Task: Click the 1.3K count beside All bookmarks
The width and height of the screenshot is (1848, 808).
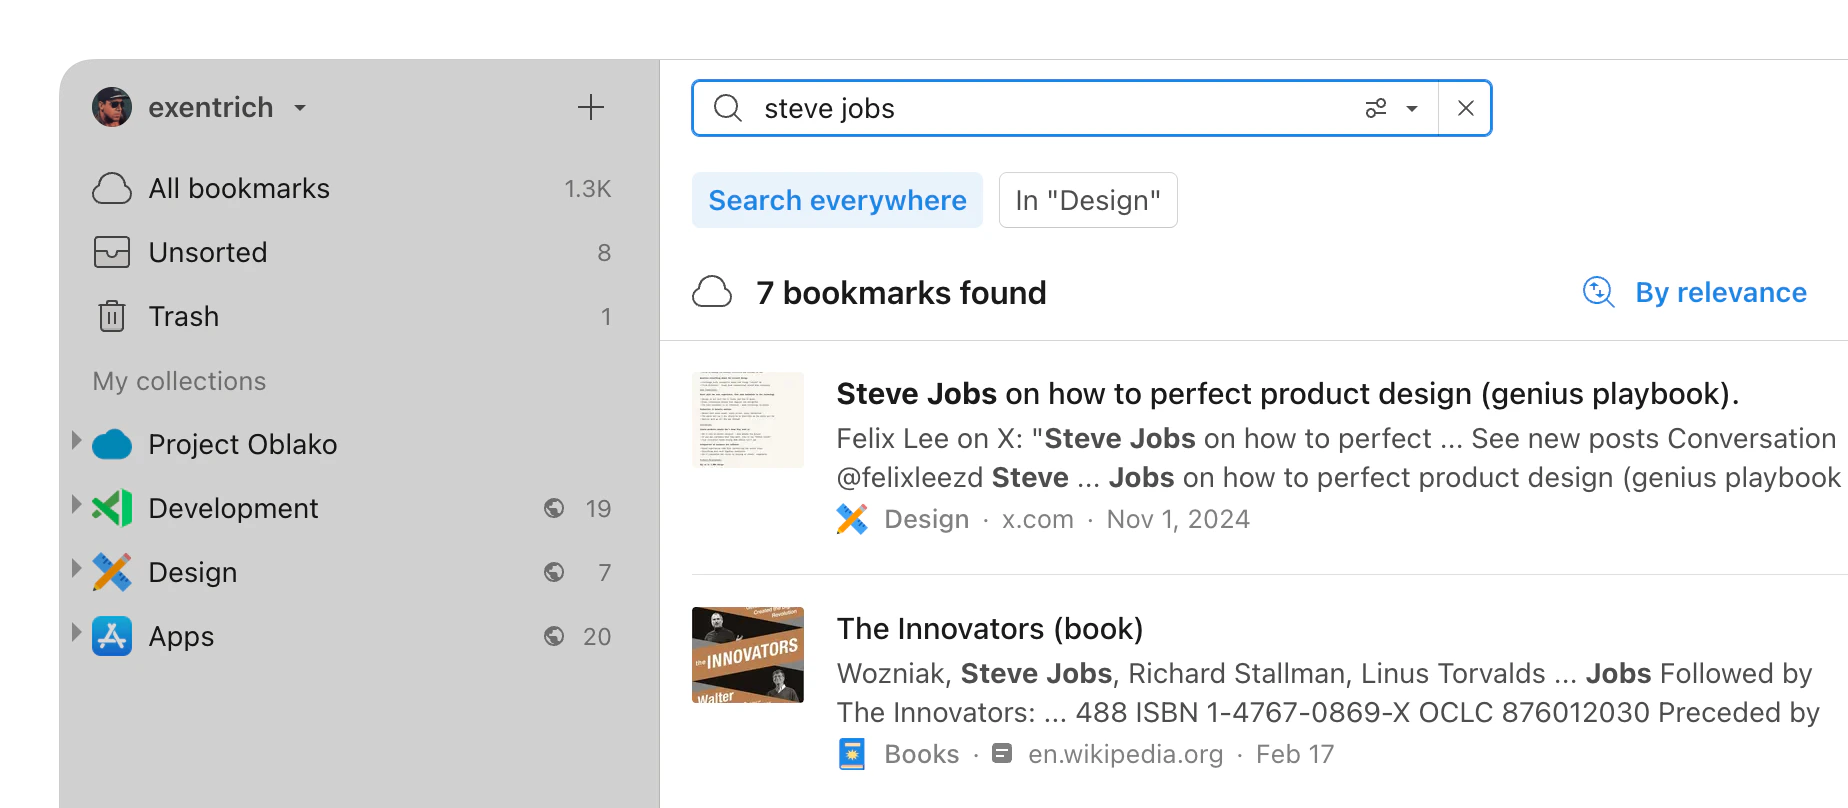Action: coord(588,188)
